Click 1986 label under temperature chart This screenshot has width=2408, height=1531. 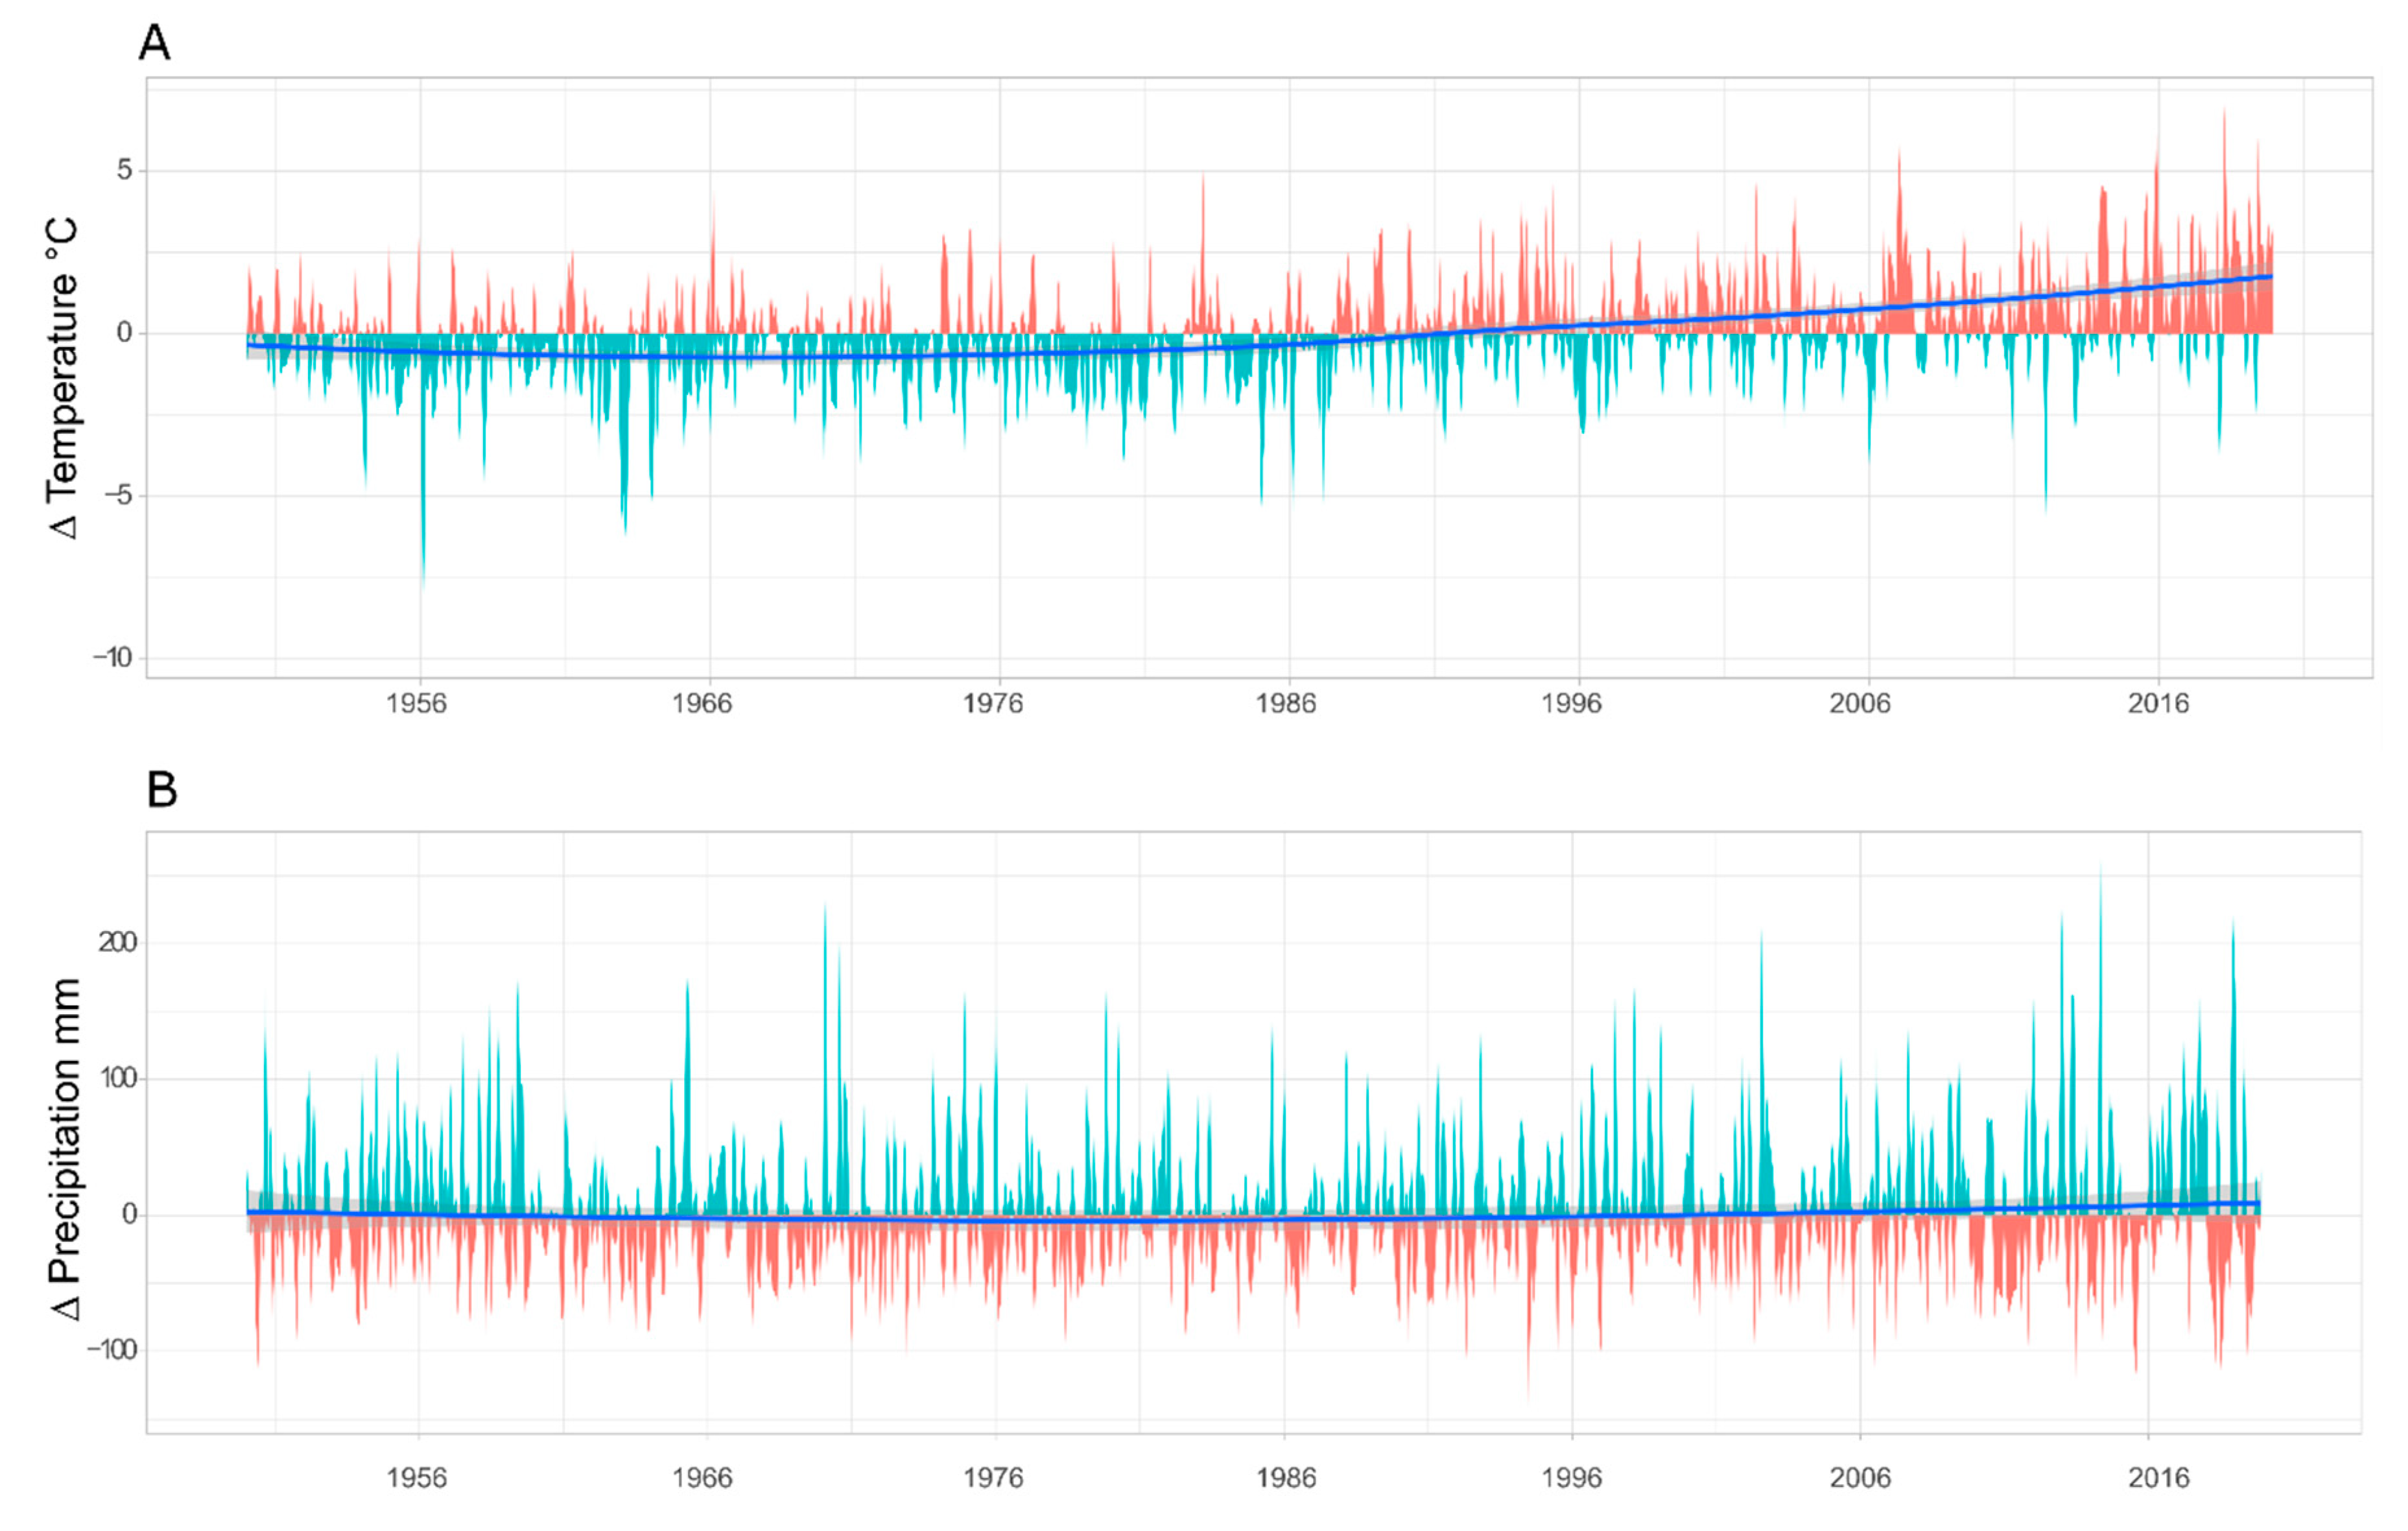[1285, 704]
